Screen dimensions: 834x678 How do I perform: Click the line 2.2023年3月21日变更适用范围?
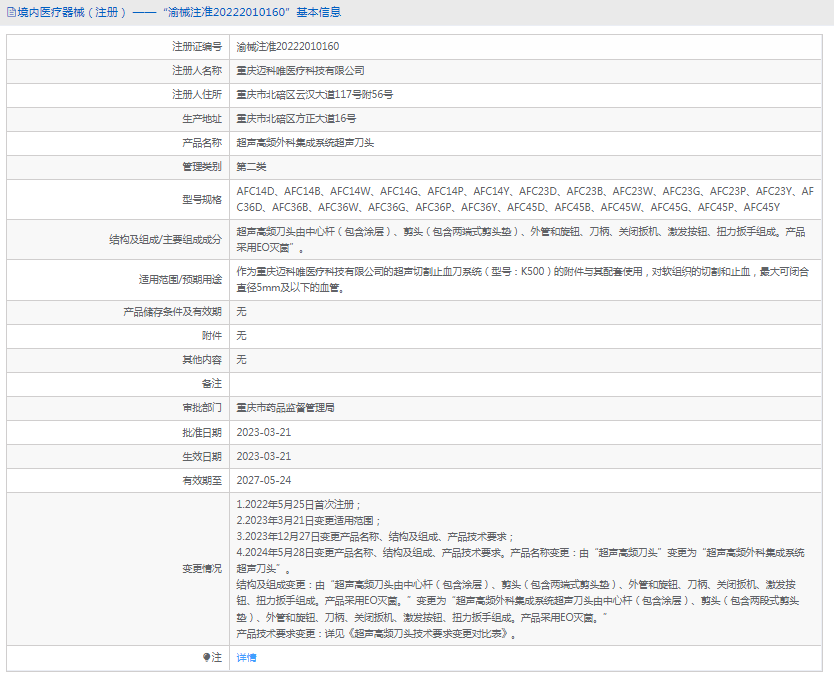(309, 521)
